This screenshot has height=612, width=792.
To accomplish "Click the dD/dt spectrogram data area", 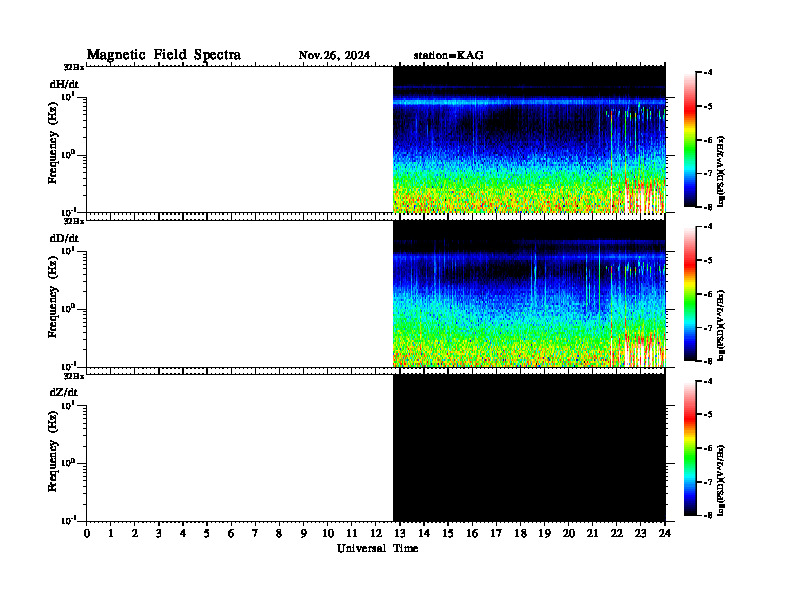I will tap(529, 294).
